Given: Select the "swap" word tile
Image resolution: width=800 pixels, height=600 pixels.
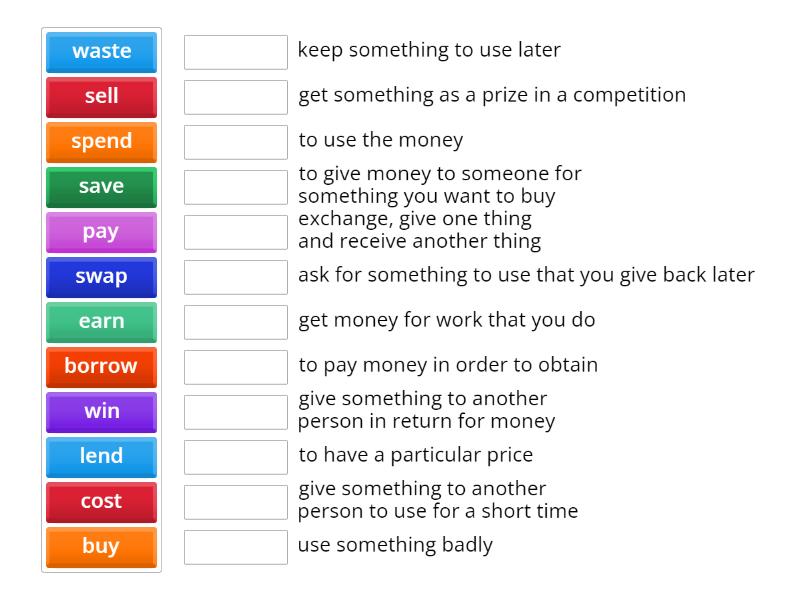Looking at the screenshot, I should (100, 277).
